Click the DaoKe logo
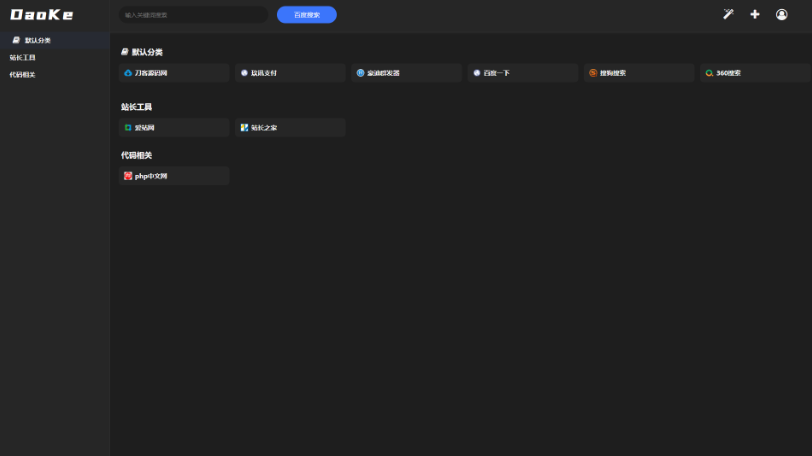 click(42, 15)
